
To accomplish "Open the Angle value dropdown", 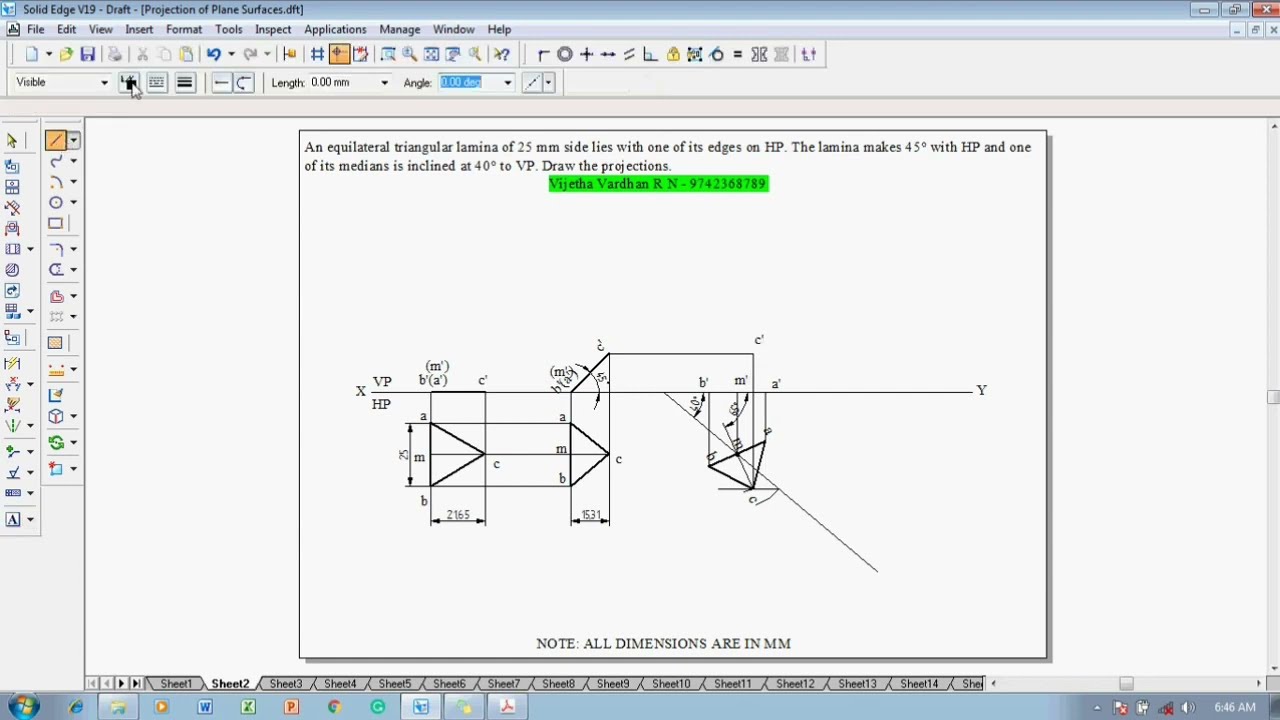I will [x=508, y=83].
